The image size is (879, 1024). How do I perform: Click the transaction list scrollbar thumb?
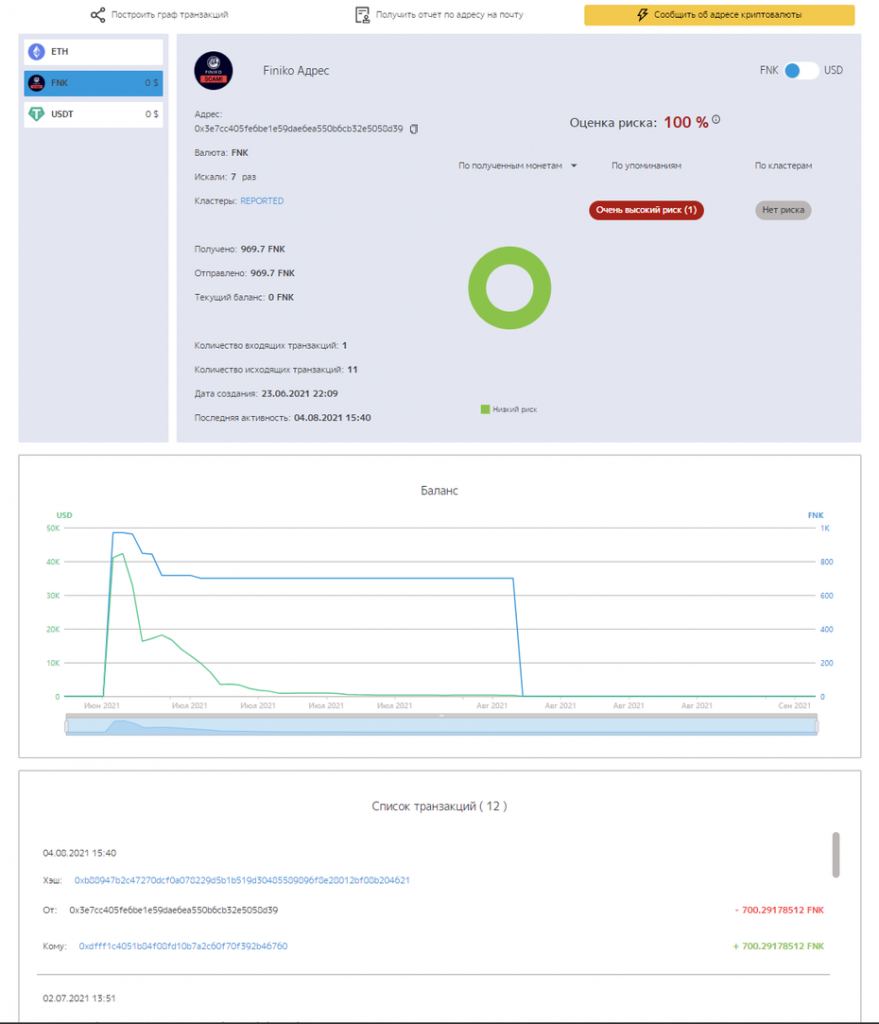[x=835, y=854]
